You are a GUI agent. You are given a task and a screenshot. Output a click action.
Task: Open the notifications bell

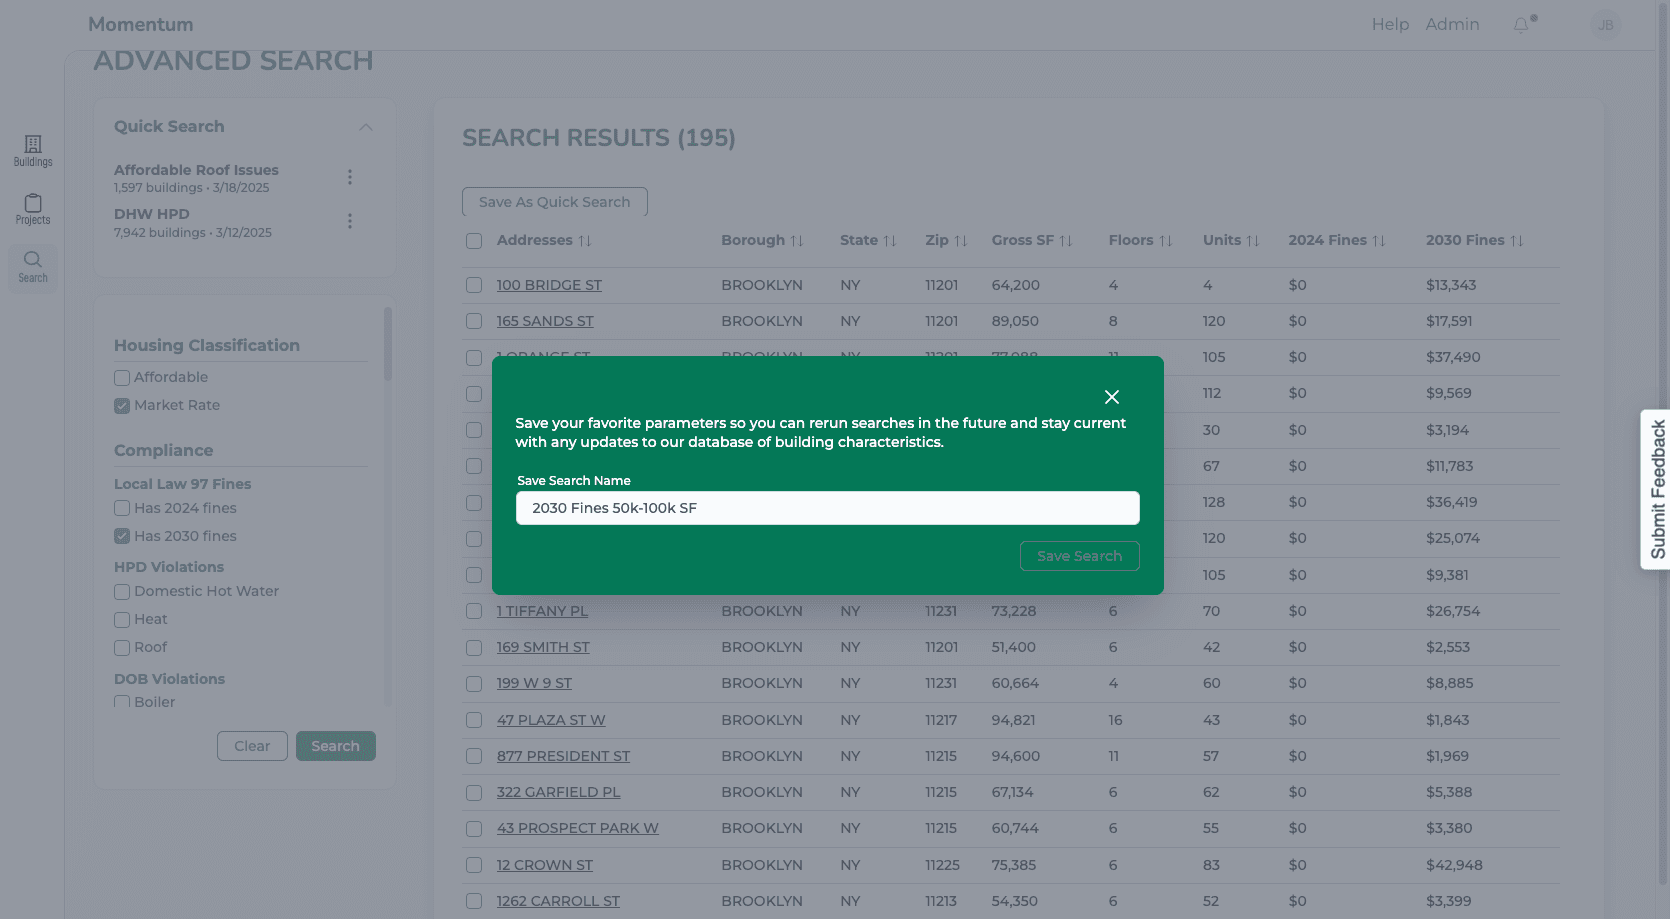click(1521, 25)
